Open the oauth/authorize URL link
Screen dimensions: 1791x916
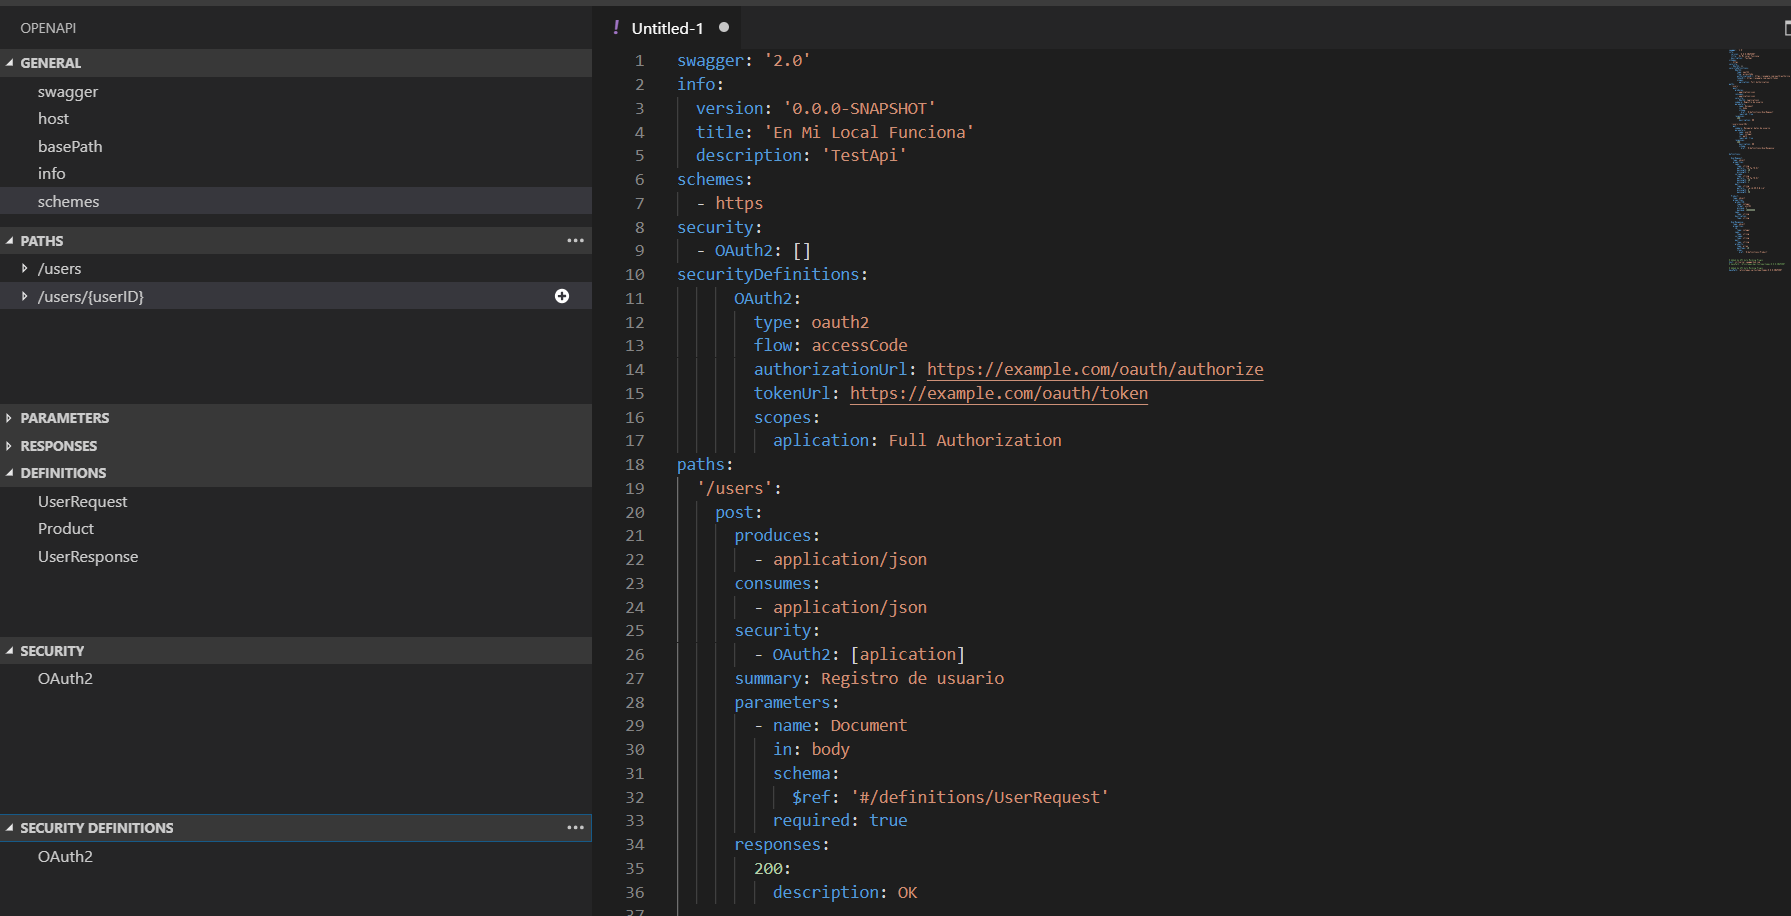coord(1094,369)
